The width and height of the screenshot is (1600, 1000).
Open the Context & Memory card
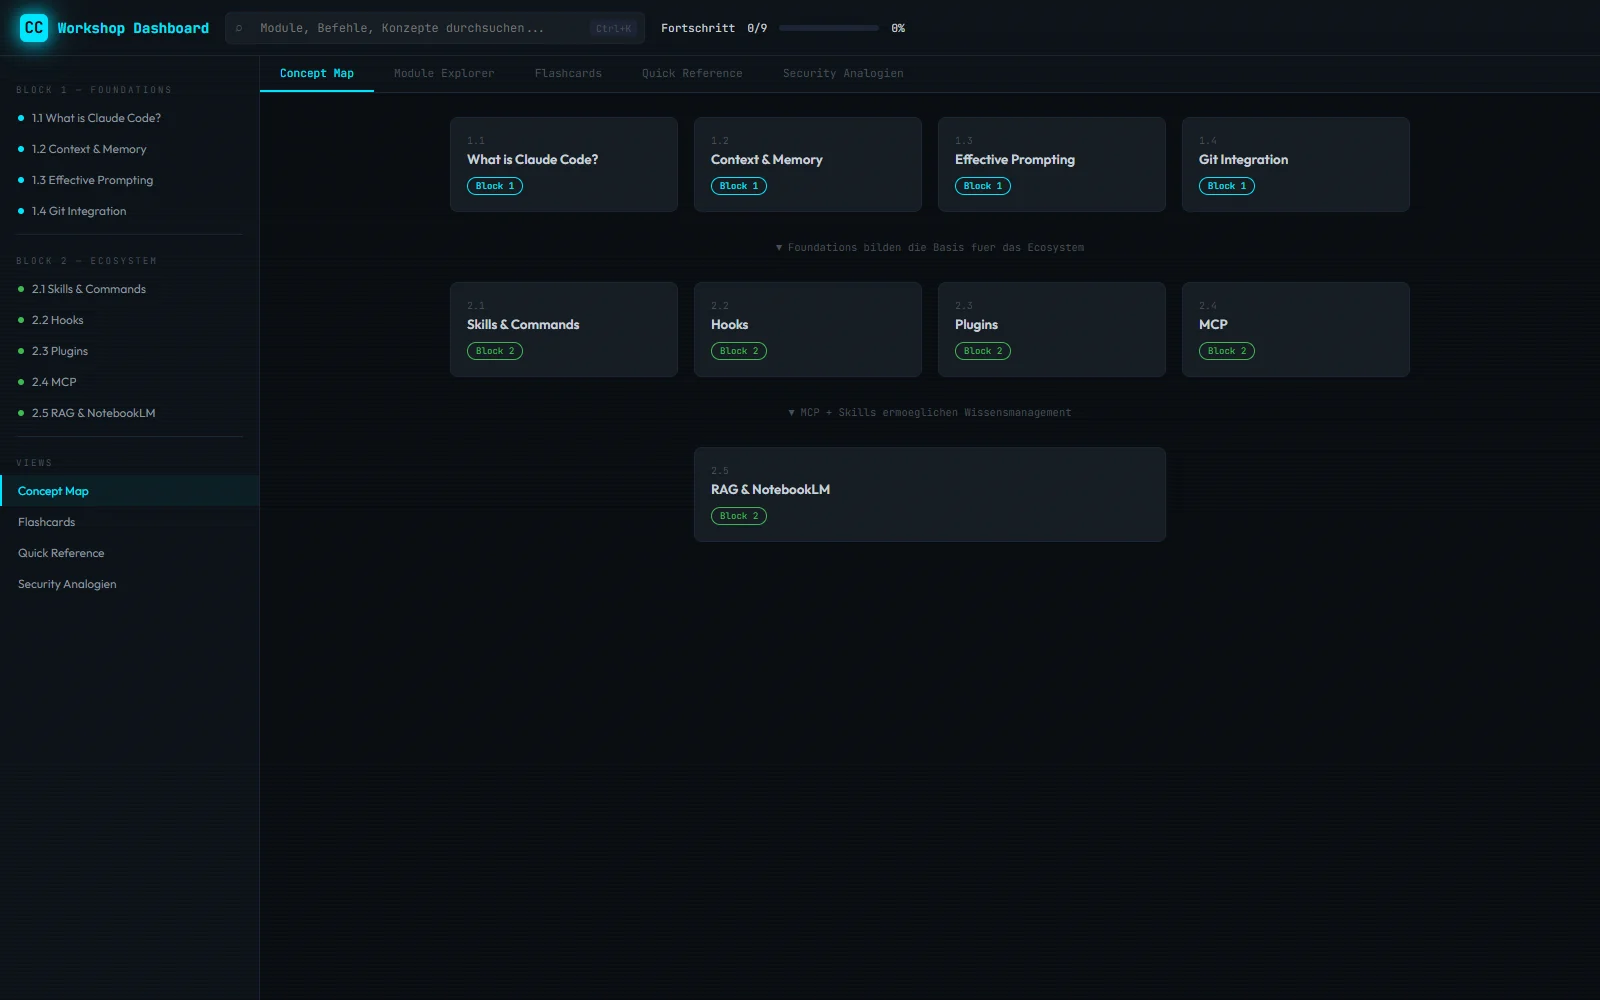click(808, 164)
